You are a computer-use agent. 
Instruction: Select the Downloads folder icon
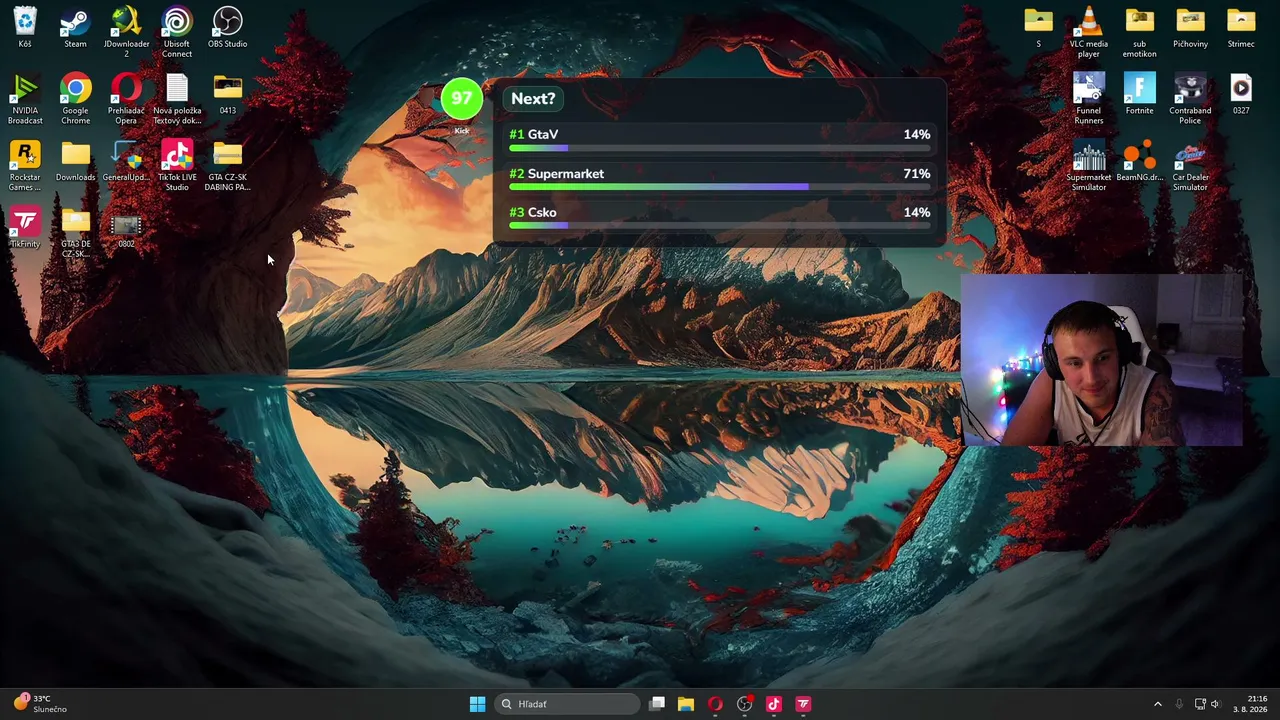point(75,162)
